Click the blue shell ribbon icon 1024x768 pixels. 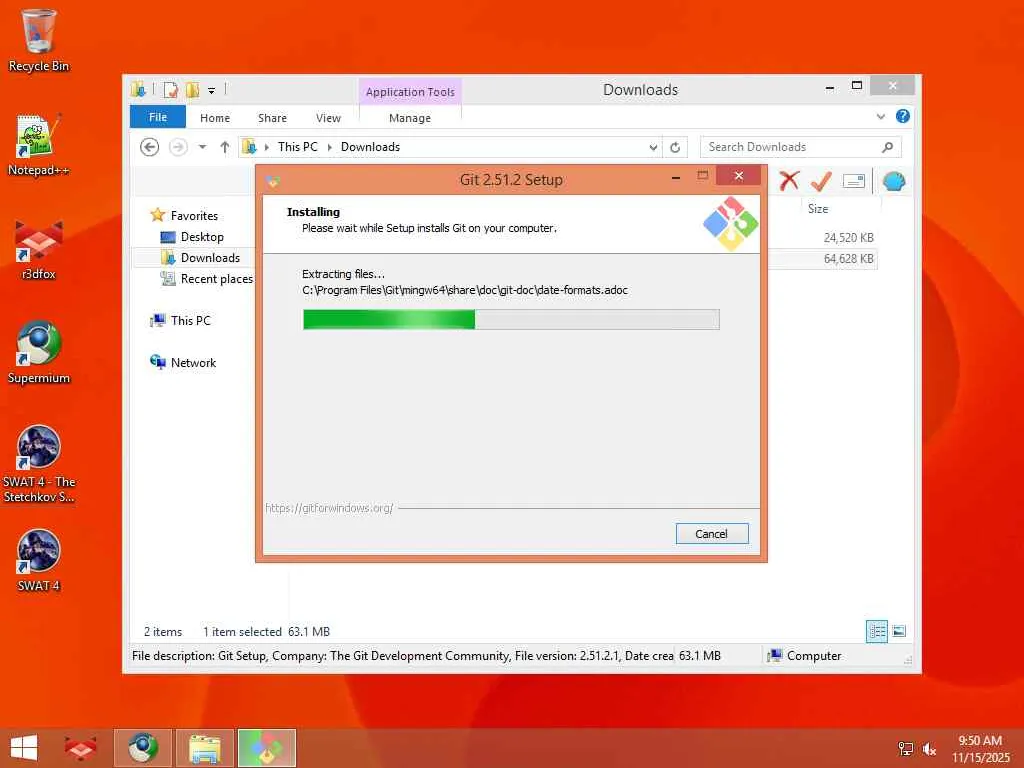[893, 181]
